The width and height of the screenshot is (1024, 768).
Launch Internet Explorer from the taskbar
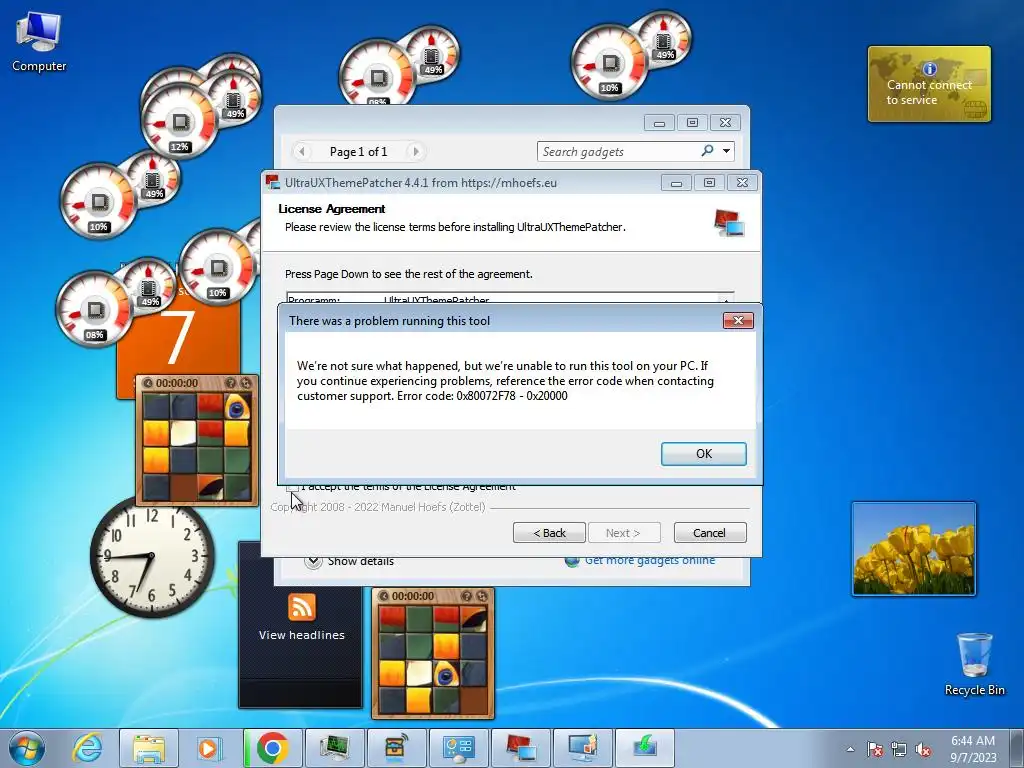[88, 748]
